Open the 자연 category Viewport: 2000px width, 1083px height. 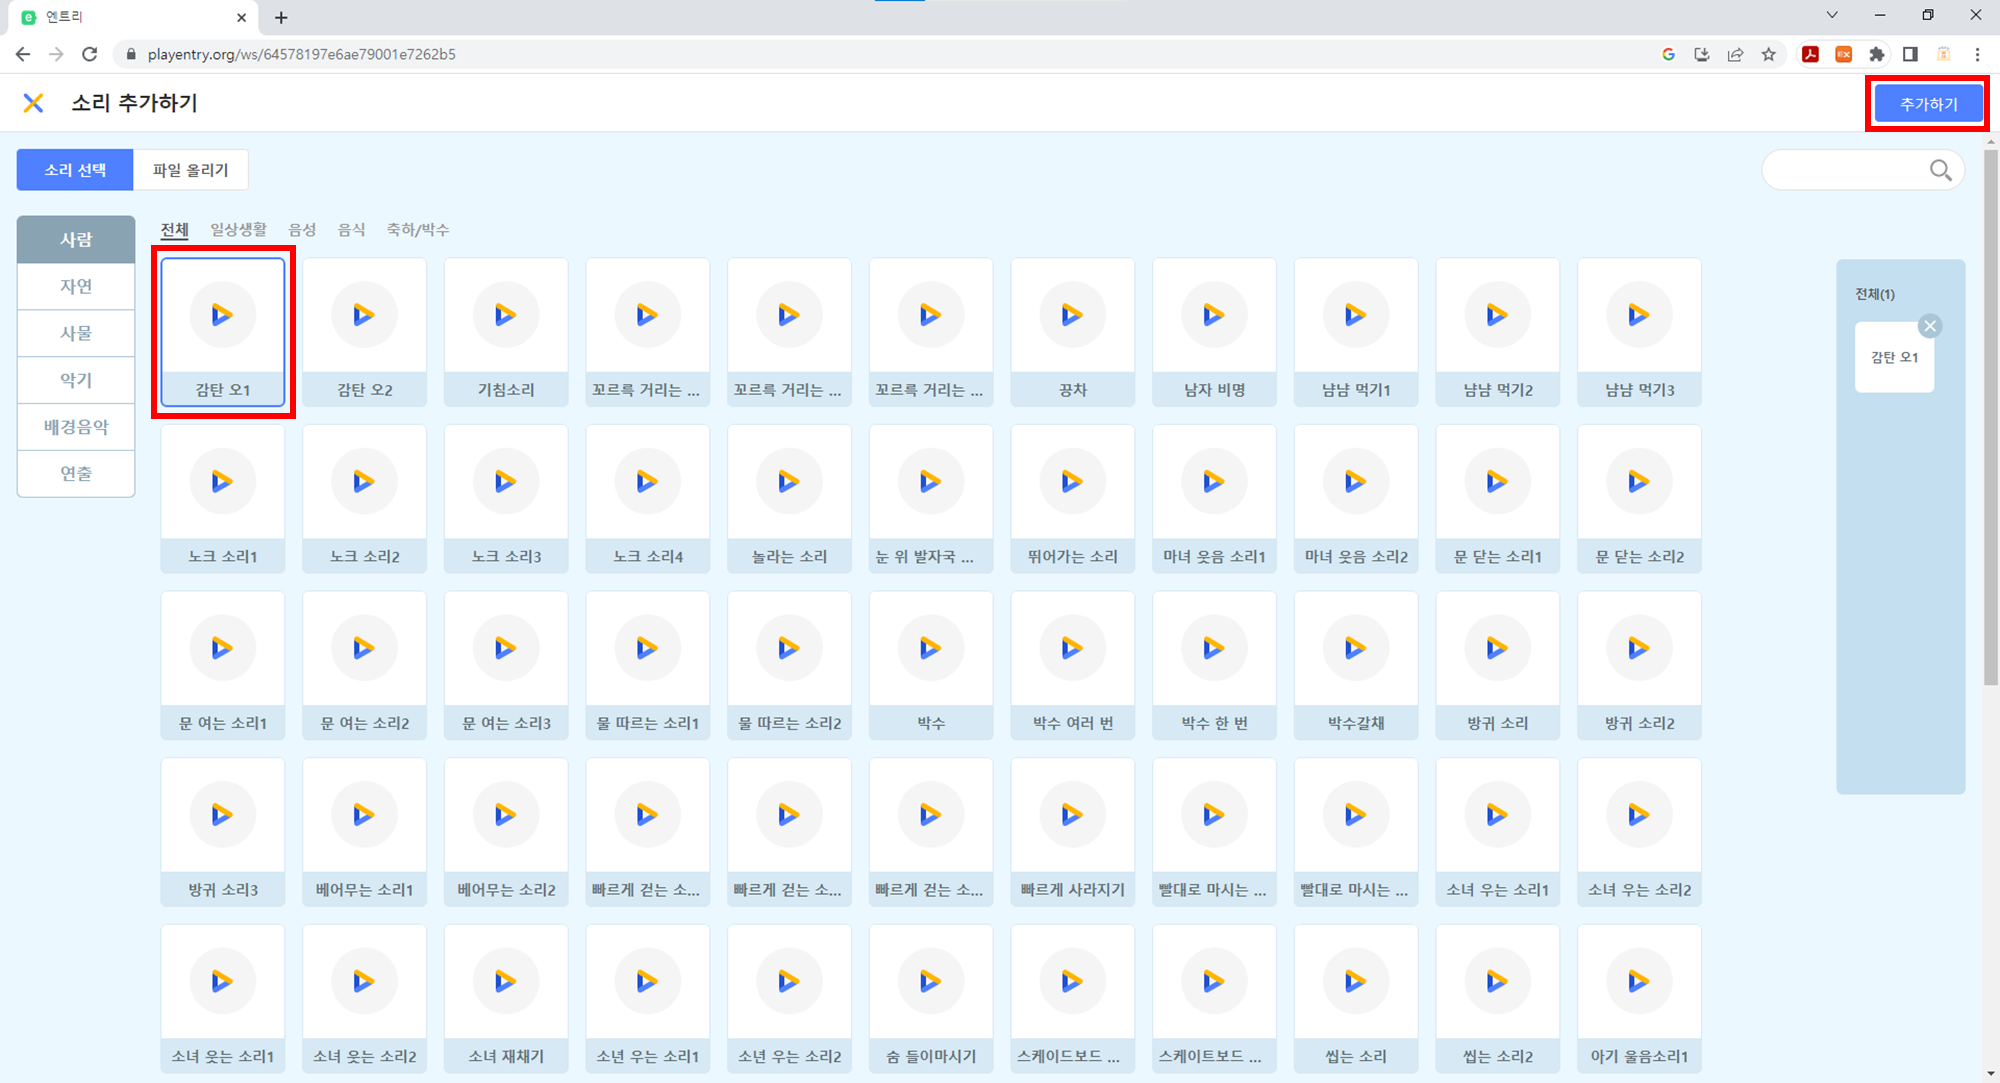[76, 286]
